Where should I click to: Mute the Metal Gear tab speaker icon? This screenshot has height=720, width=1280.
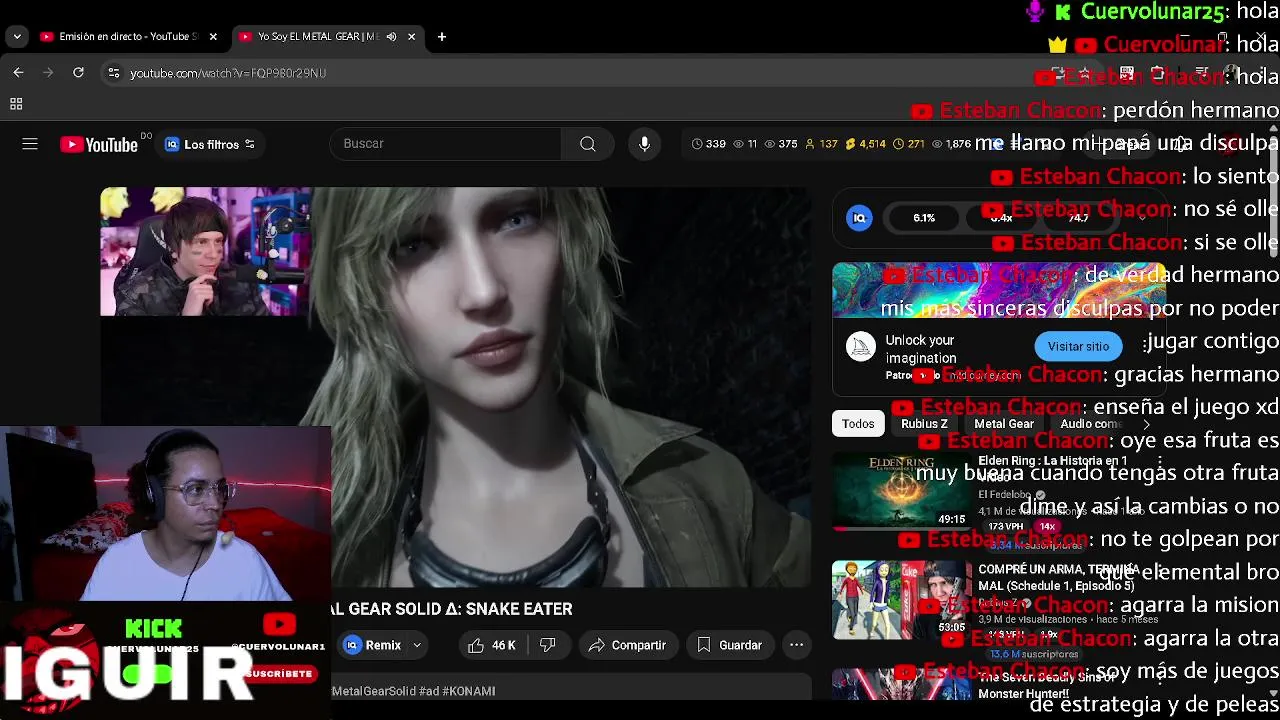391,36
